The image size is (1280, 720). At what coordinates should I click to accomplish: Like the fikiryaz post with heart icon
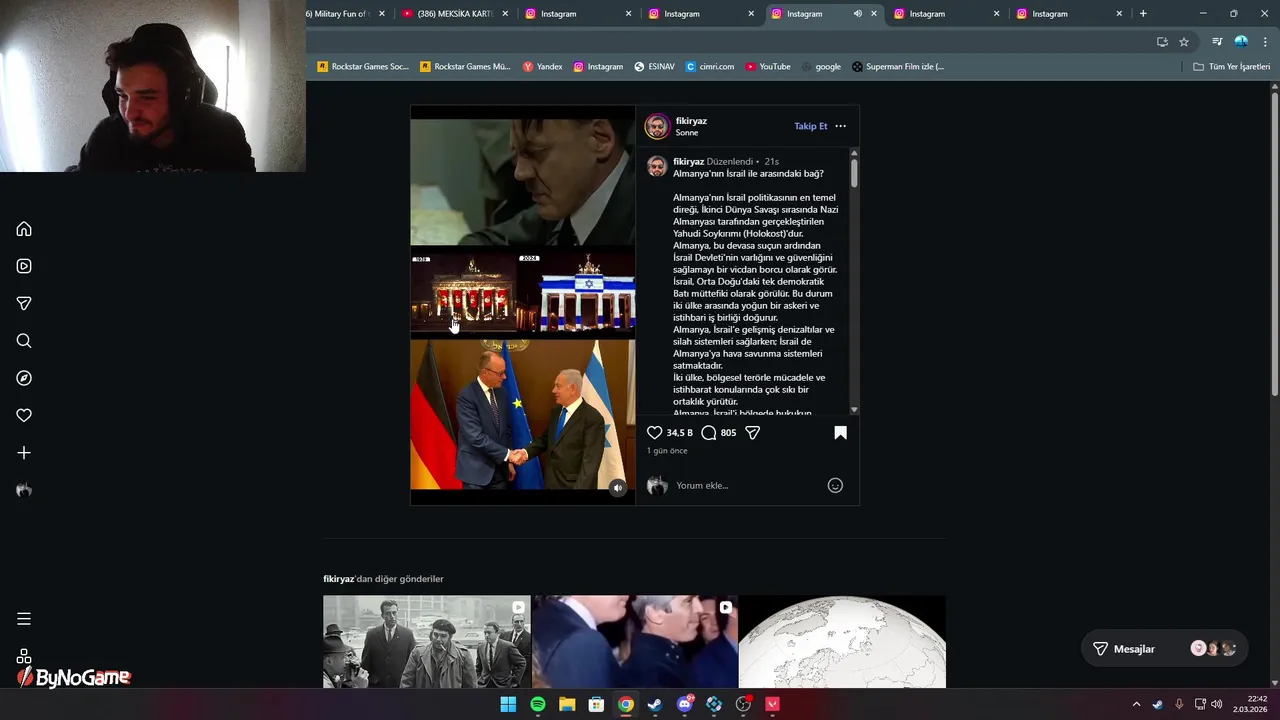coord(654,432)
